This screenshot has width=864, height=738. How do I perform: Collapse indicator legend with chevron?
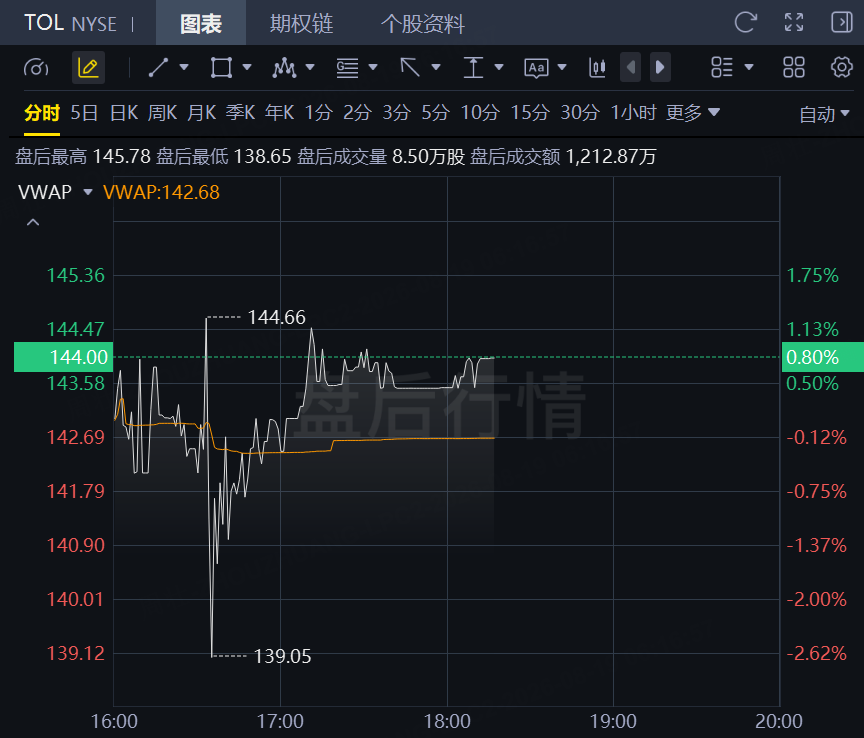tap(33, 222)
